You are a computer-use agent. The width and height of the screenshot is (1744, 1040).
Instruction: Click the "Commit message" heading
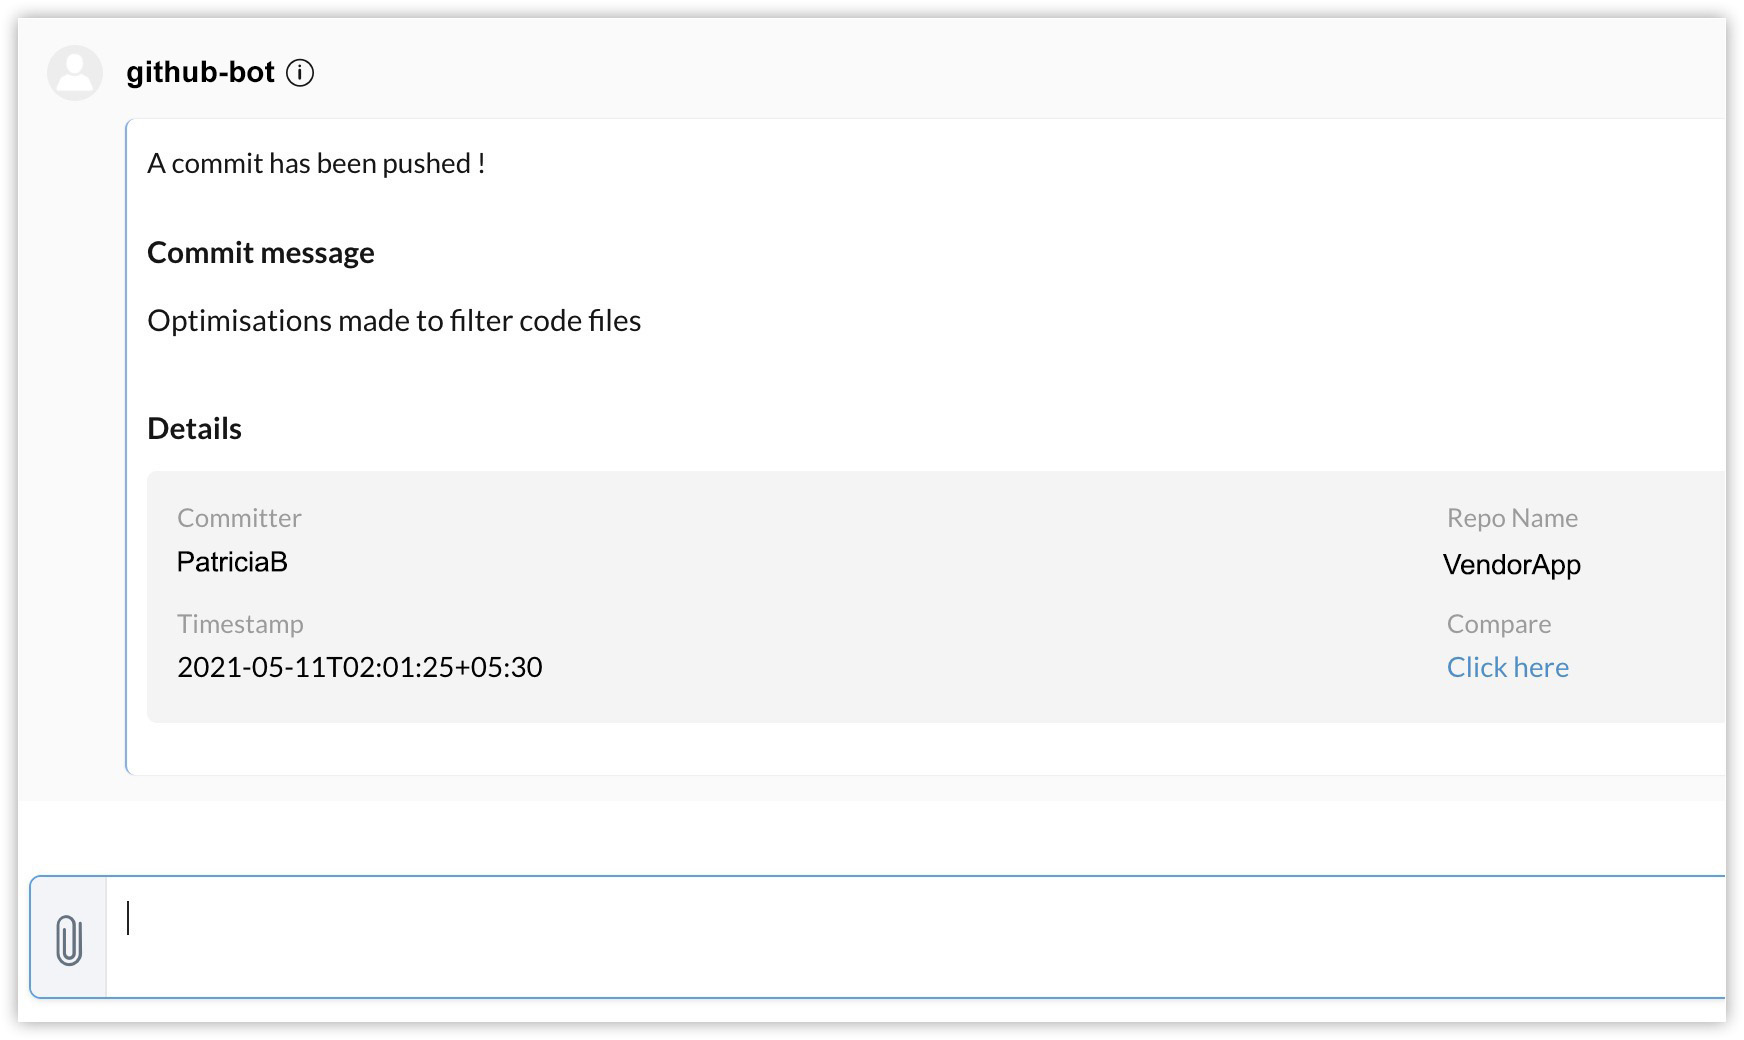click(260, 253)
